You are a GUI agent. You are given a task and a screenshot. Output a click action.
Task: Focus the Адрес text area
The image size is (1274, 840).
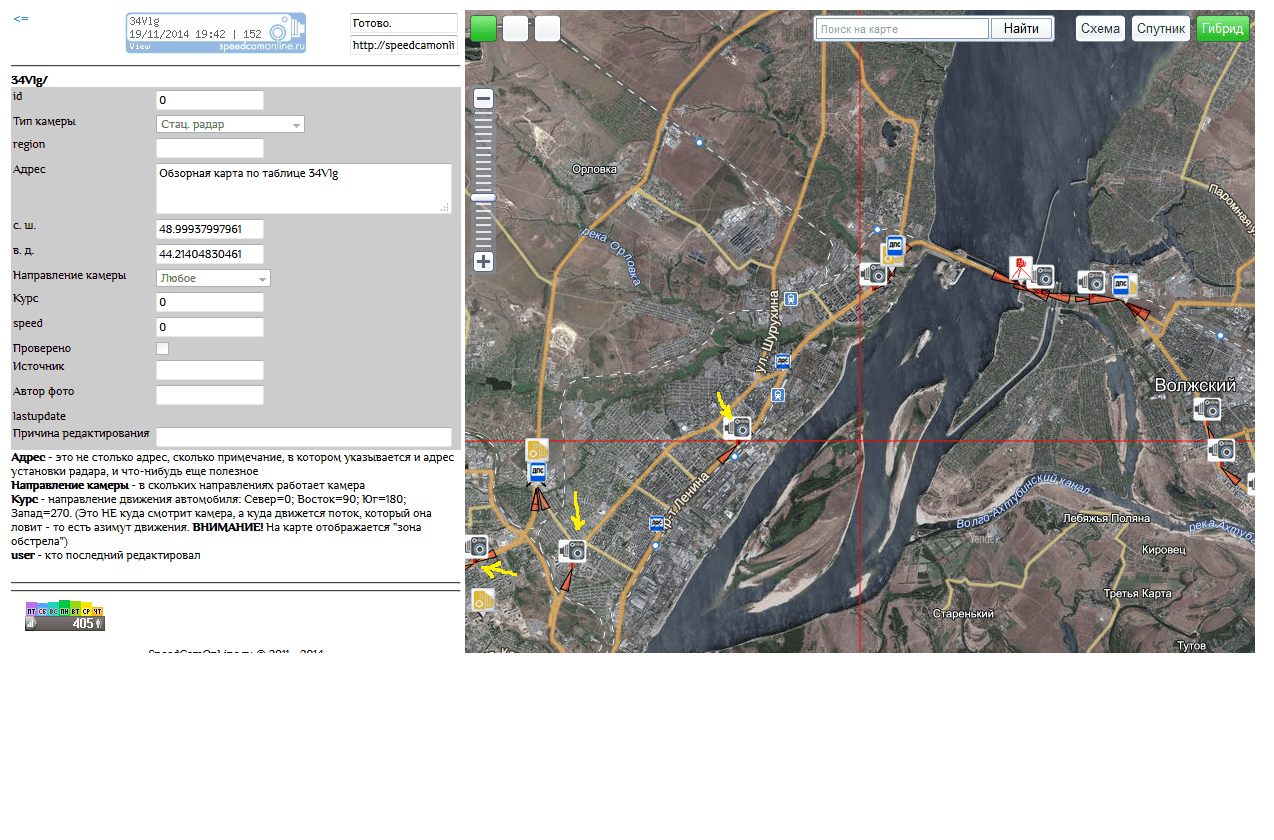[x=303, y=188]
